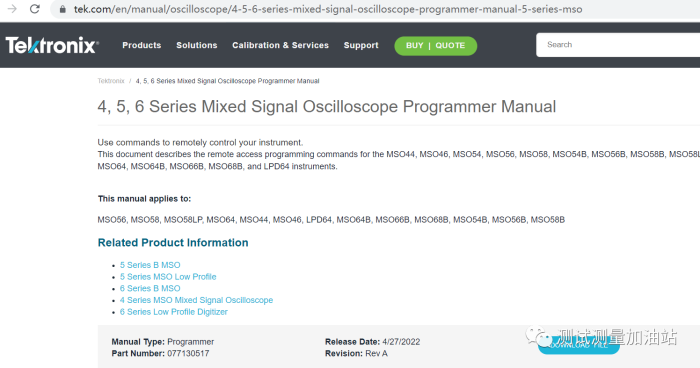700x368 pixels.
Task: Click Manual Type Programmer text
Action: (x=162, y=342)
